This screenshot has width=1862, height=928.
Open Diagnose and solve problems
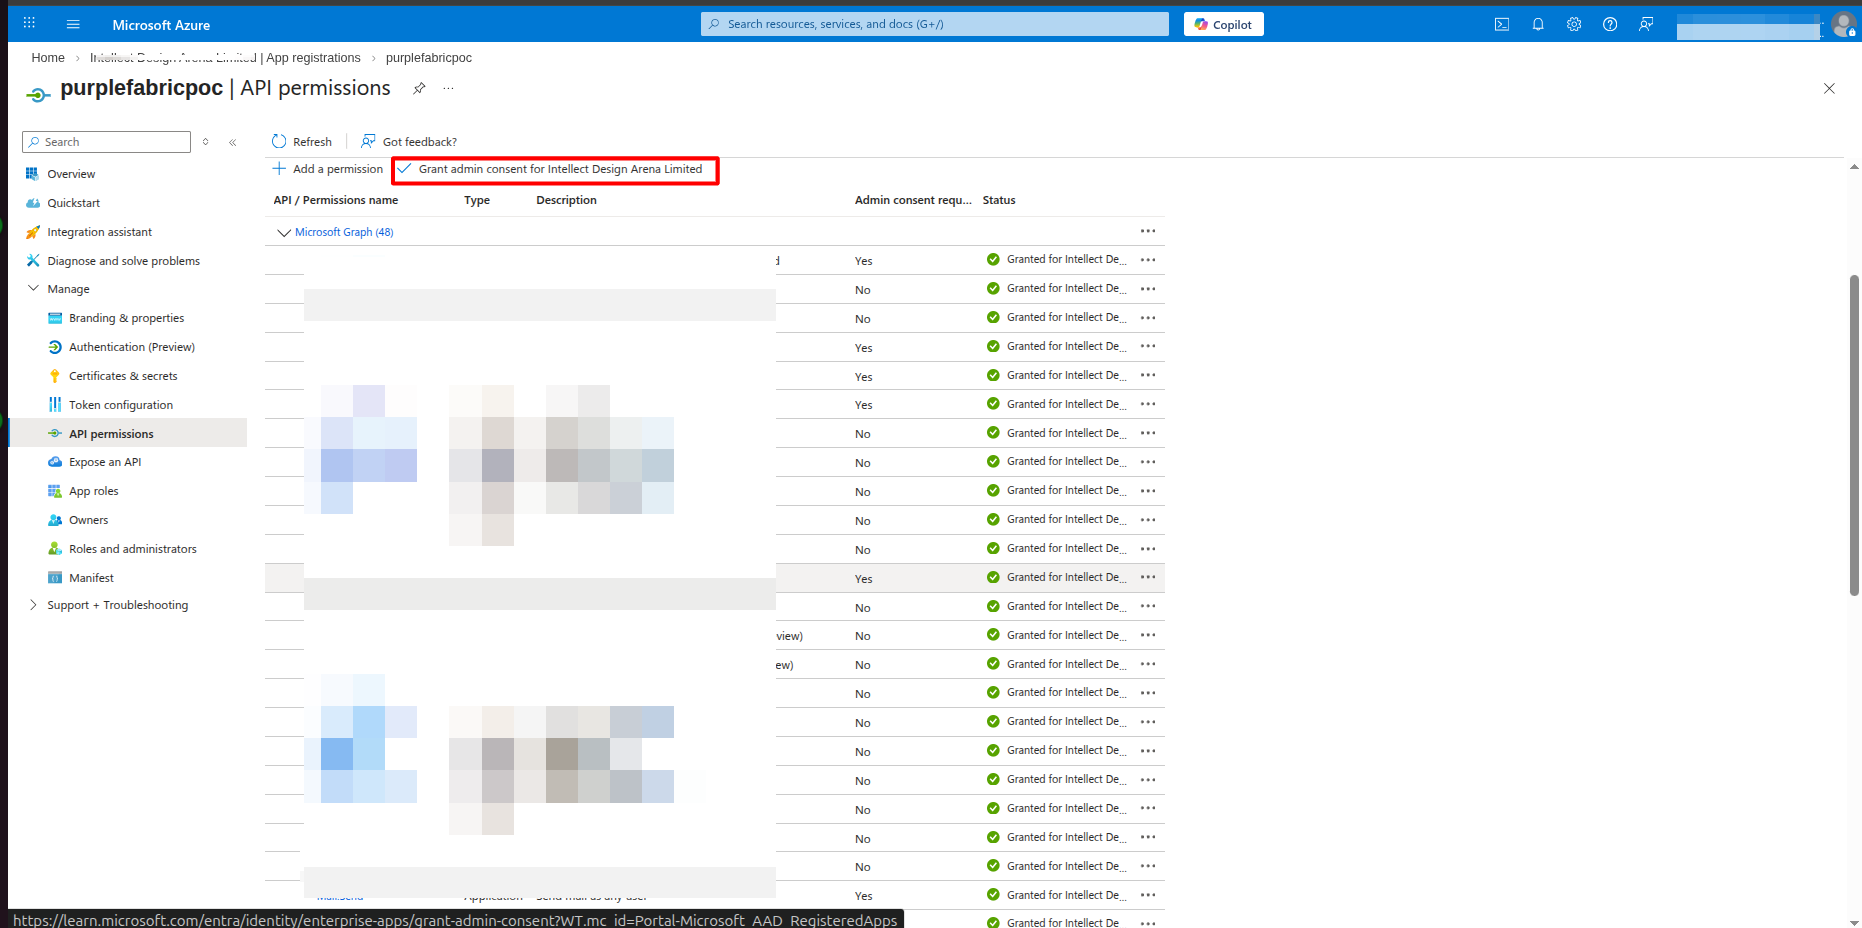click(123, 261)
